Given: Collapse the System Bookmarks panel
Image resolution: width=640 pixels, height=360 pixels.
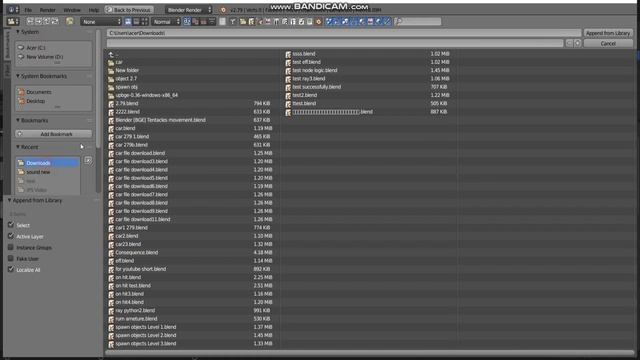Looking at the screenshot, I should (18, 76).
